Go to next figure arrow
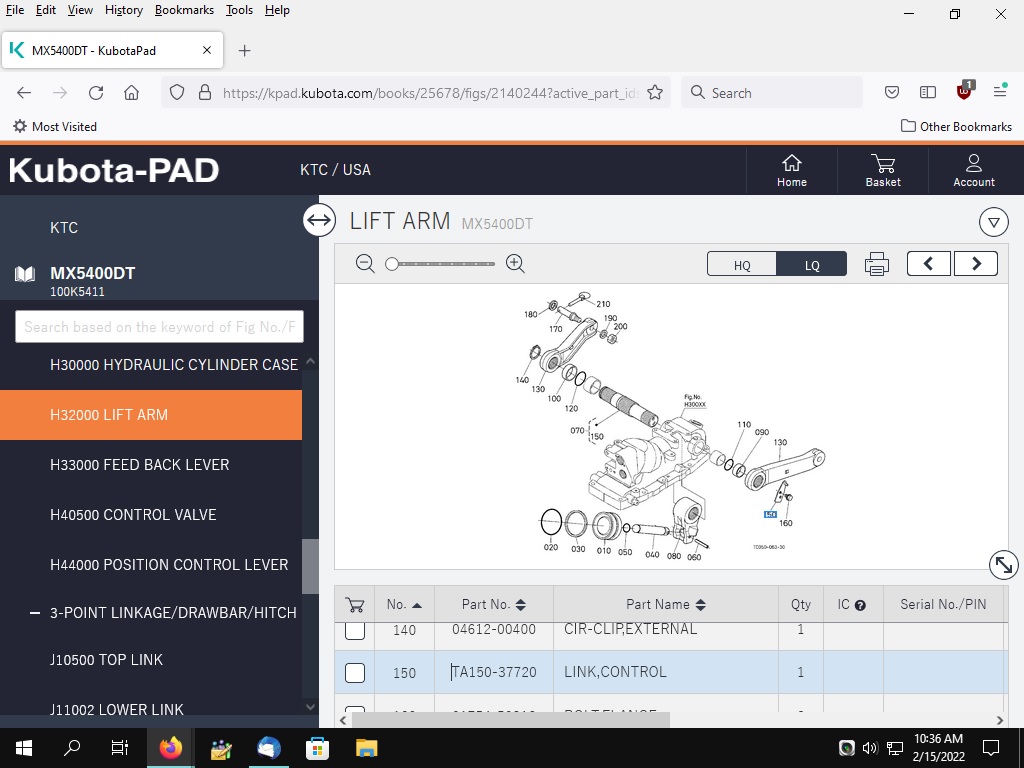Screen dimensions: 1024x768 click(x=976, y=264)
